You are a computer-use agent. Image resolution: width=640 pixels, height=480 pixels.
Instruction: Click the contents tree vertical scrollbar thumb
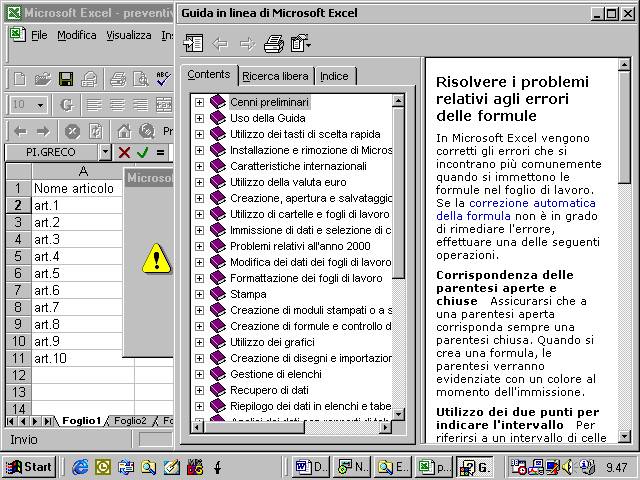pos(398,193)
